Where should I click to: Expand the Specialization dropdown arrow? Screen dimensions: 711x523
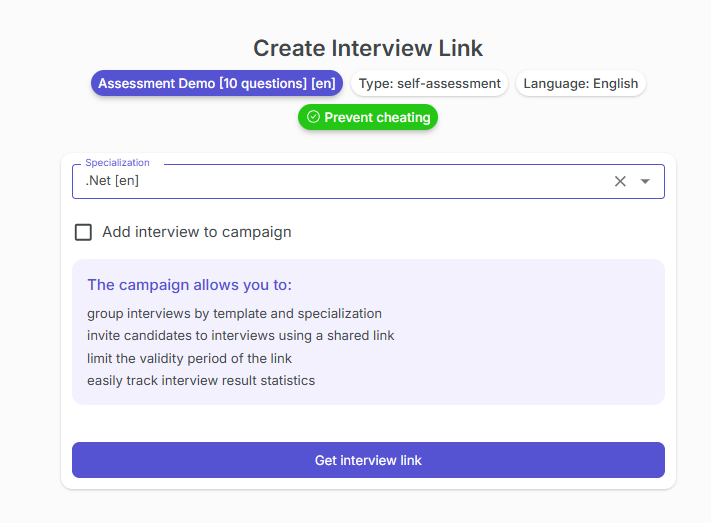[645, 181]
